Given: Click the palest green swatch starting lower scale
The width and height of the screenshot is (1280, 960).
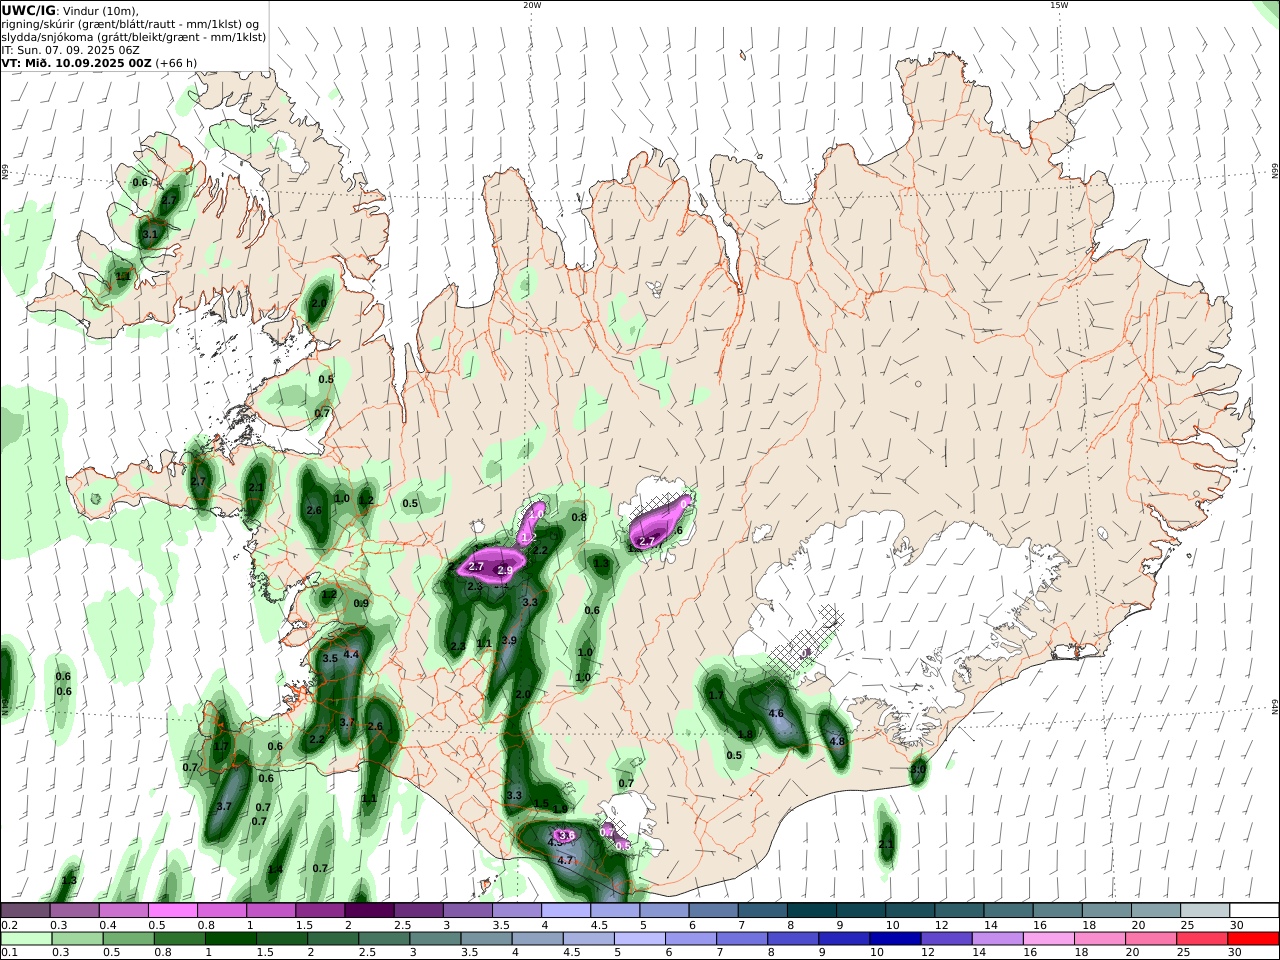Looking at the screenshot, I should (26, 939).
